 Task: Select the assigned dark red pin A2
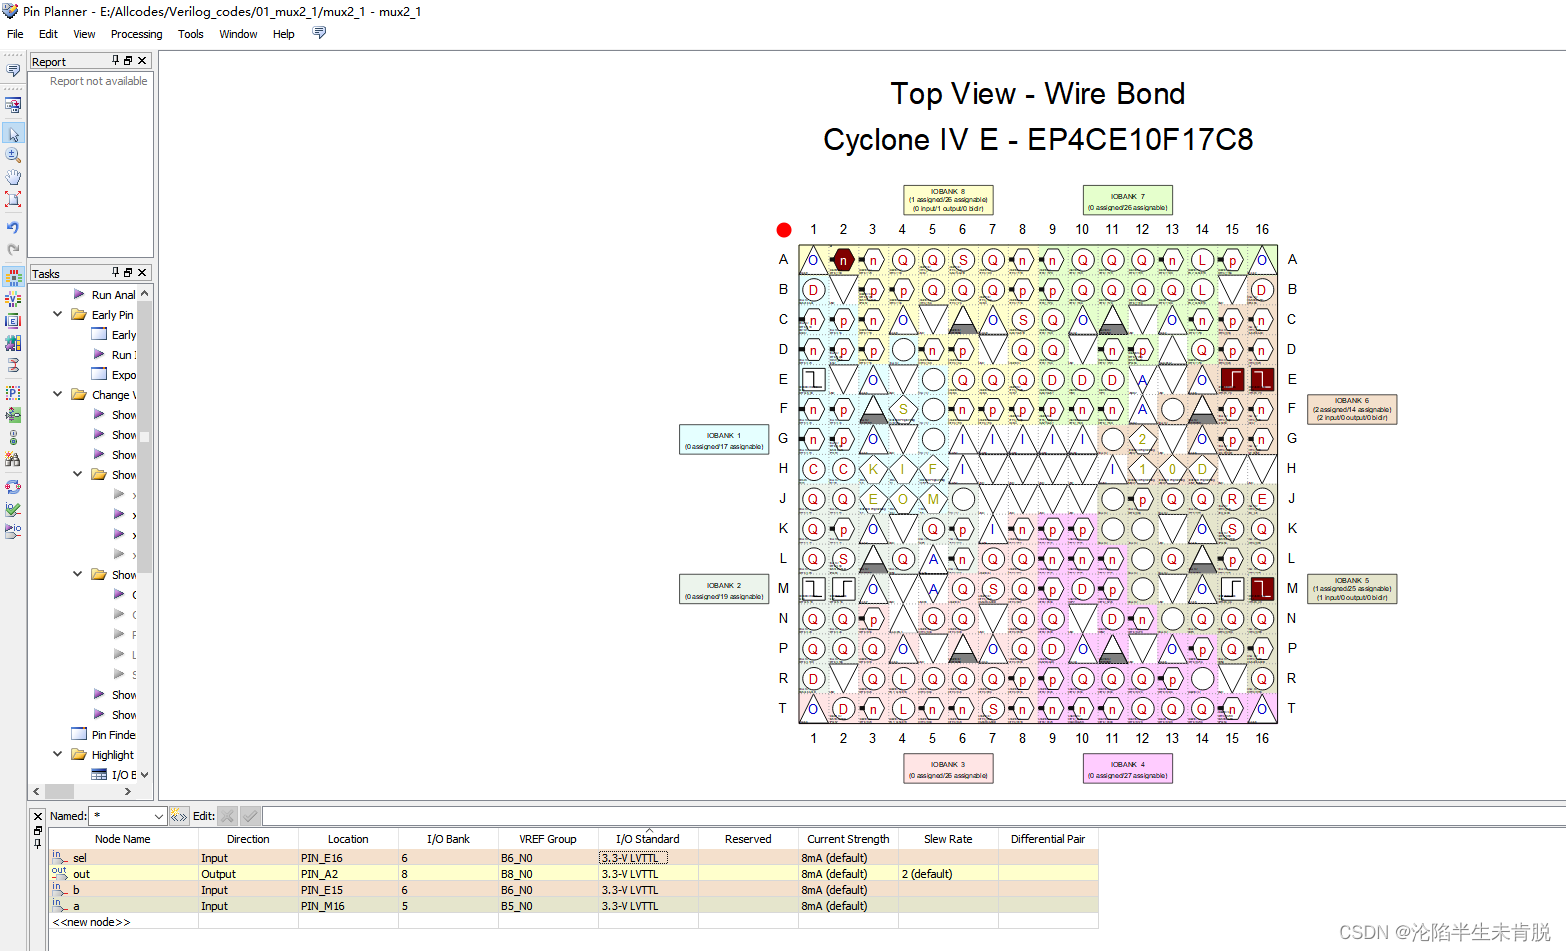point(843,260)
